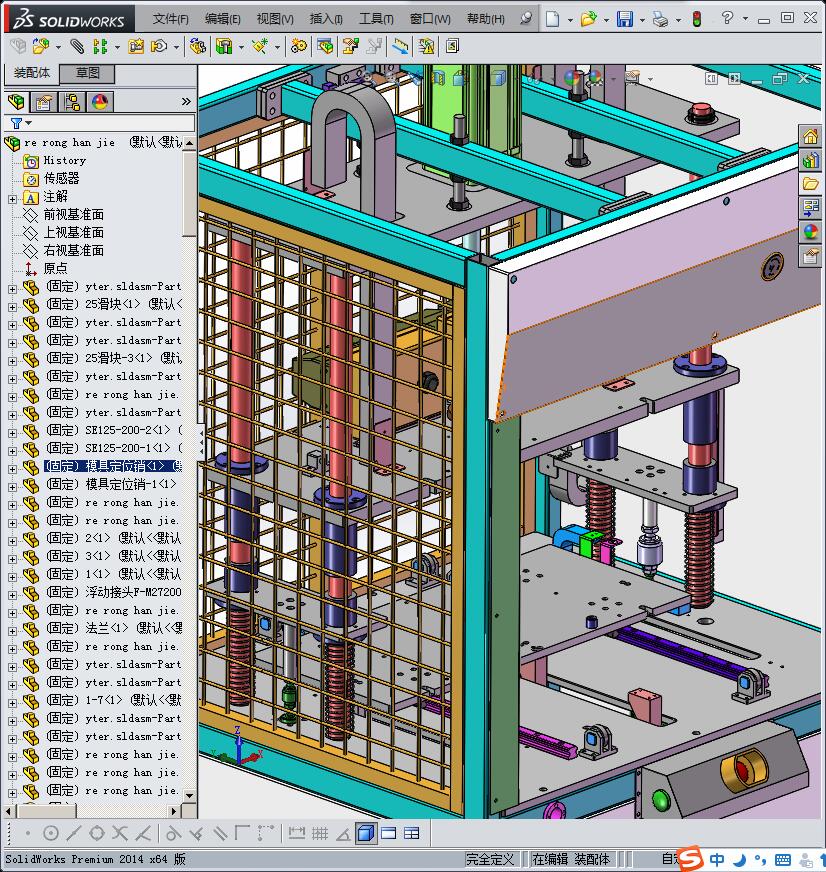Open the 文件(F) menu
The height and width of the screenshot is (872, 826).
tap(170, 19)
